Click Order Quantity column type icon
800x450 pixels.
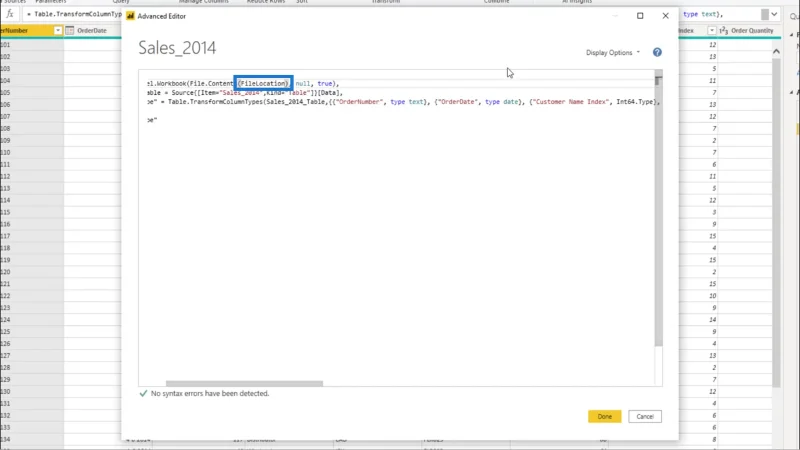point(723,31)
